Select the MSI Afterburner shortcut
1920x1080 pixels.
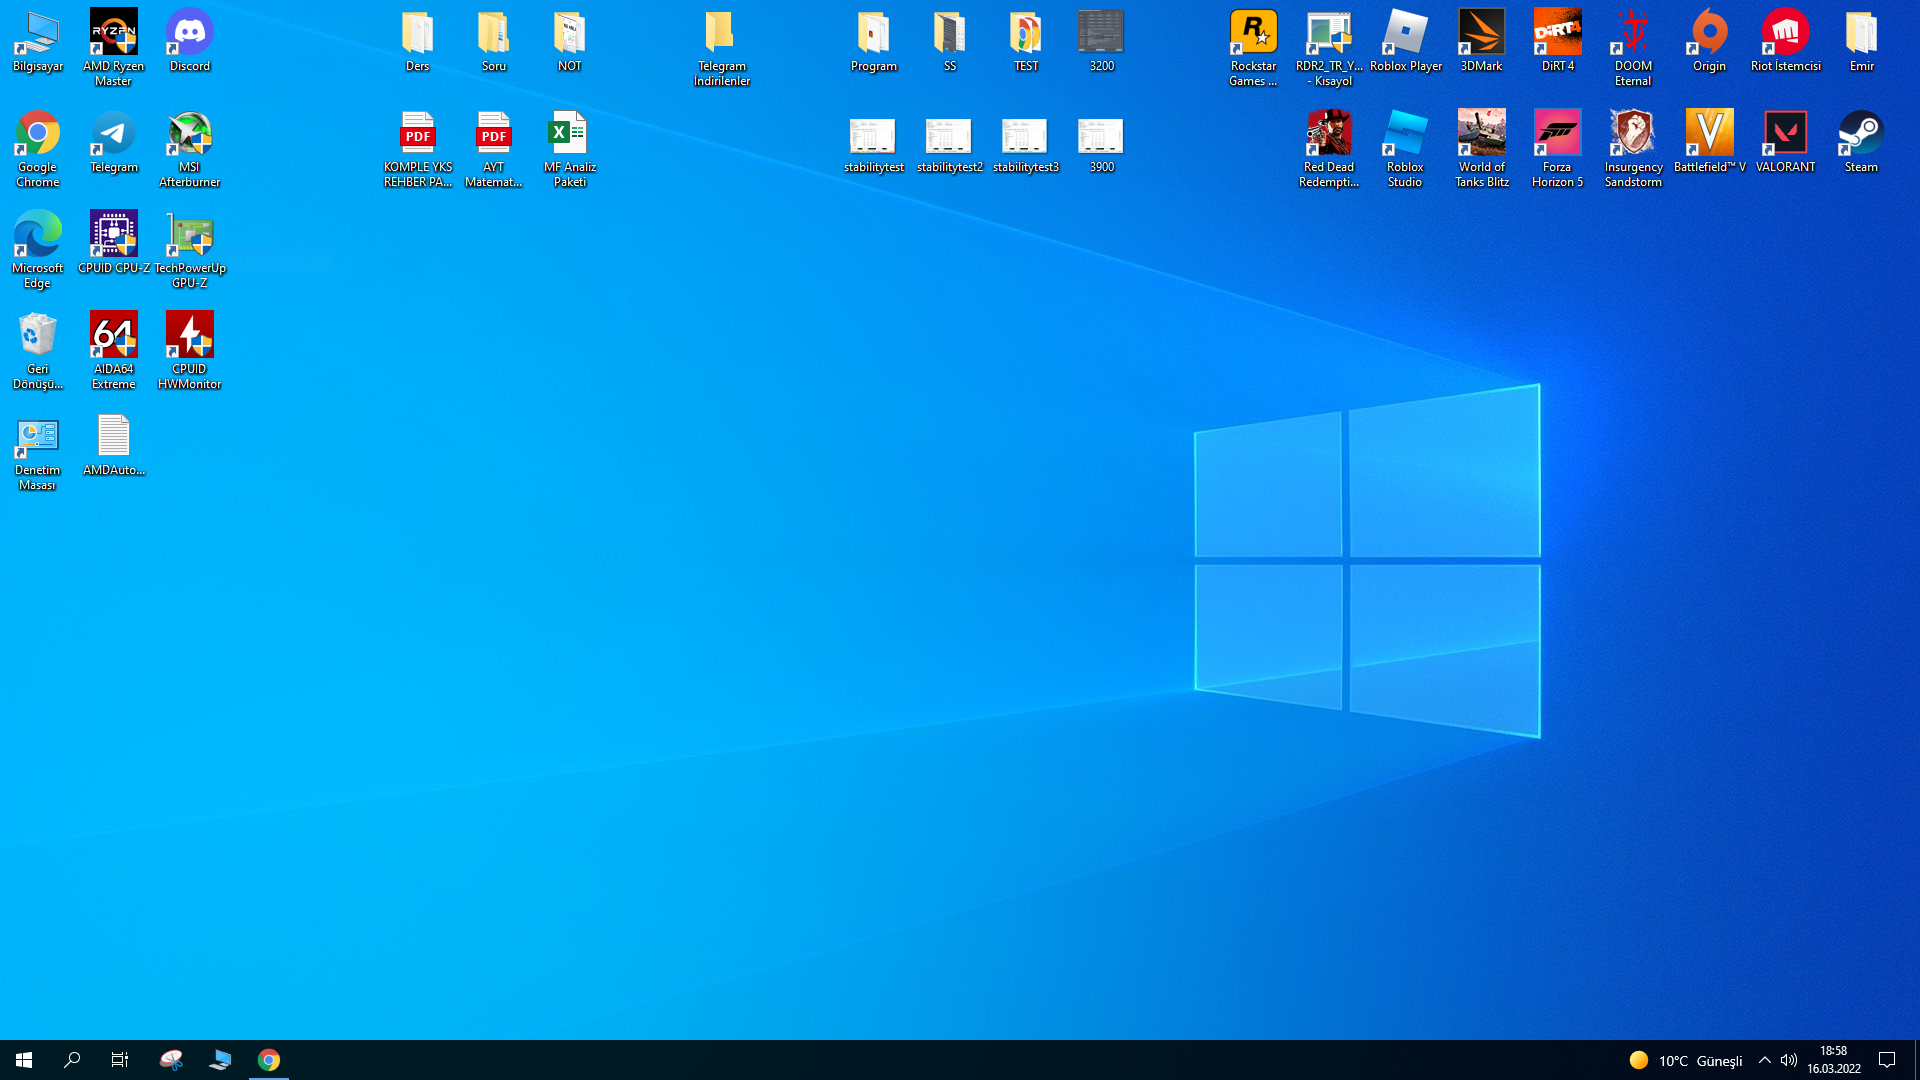[x=190, y=149]
